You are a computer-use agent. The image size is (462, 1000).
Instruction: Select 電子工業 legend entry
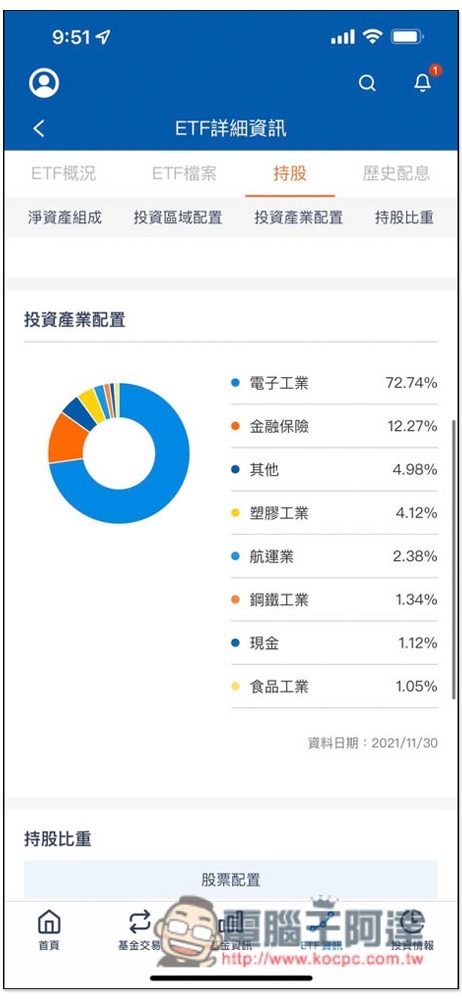(x=334, y=383)
